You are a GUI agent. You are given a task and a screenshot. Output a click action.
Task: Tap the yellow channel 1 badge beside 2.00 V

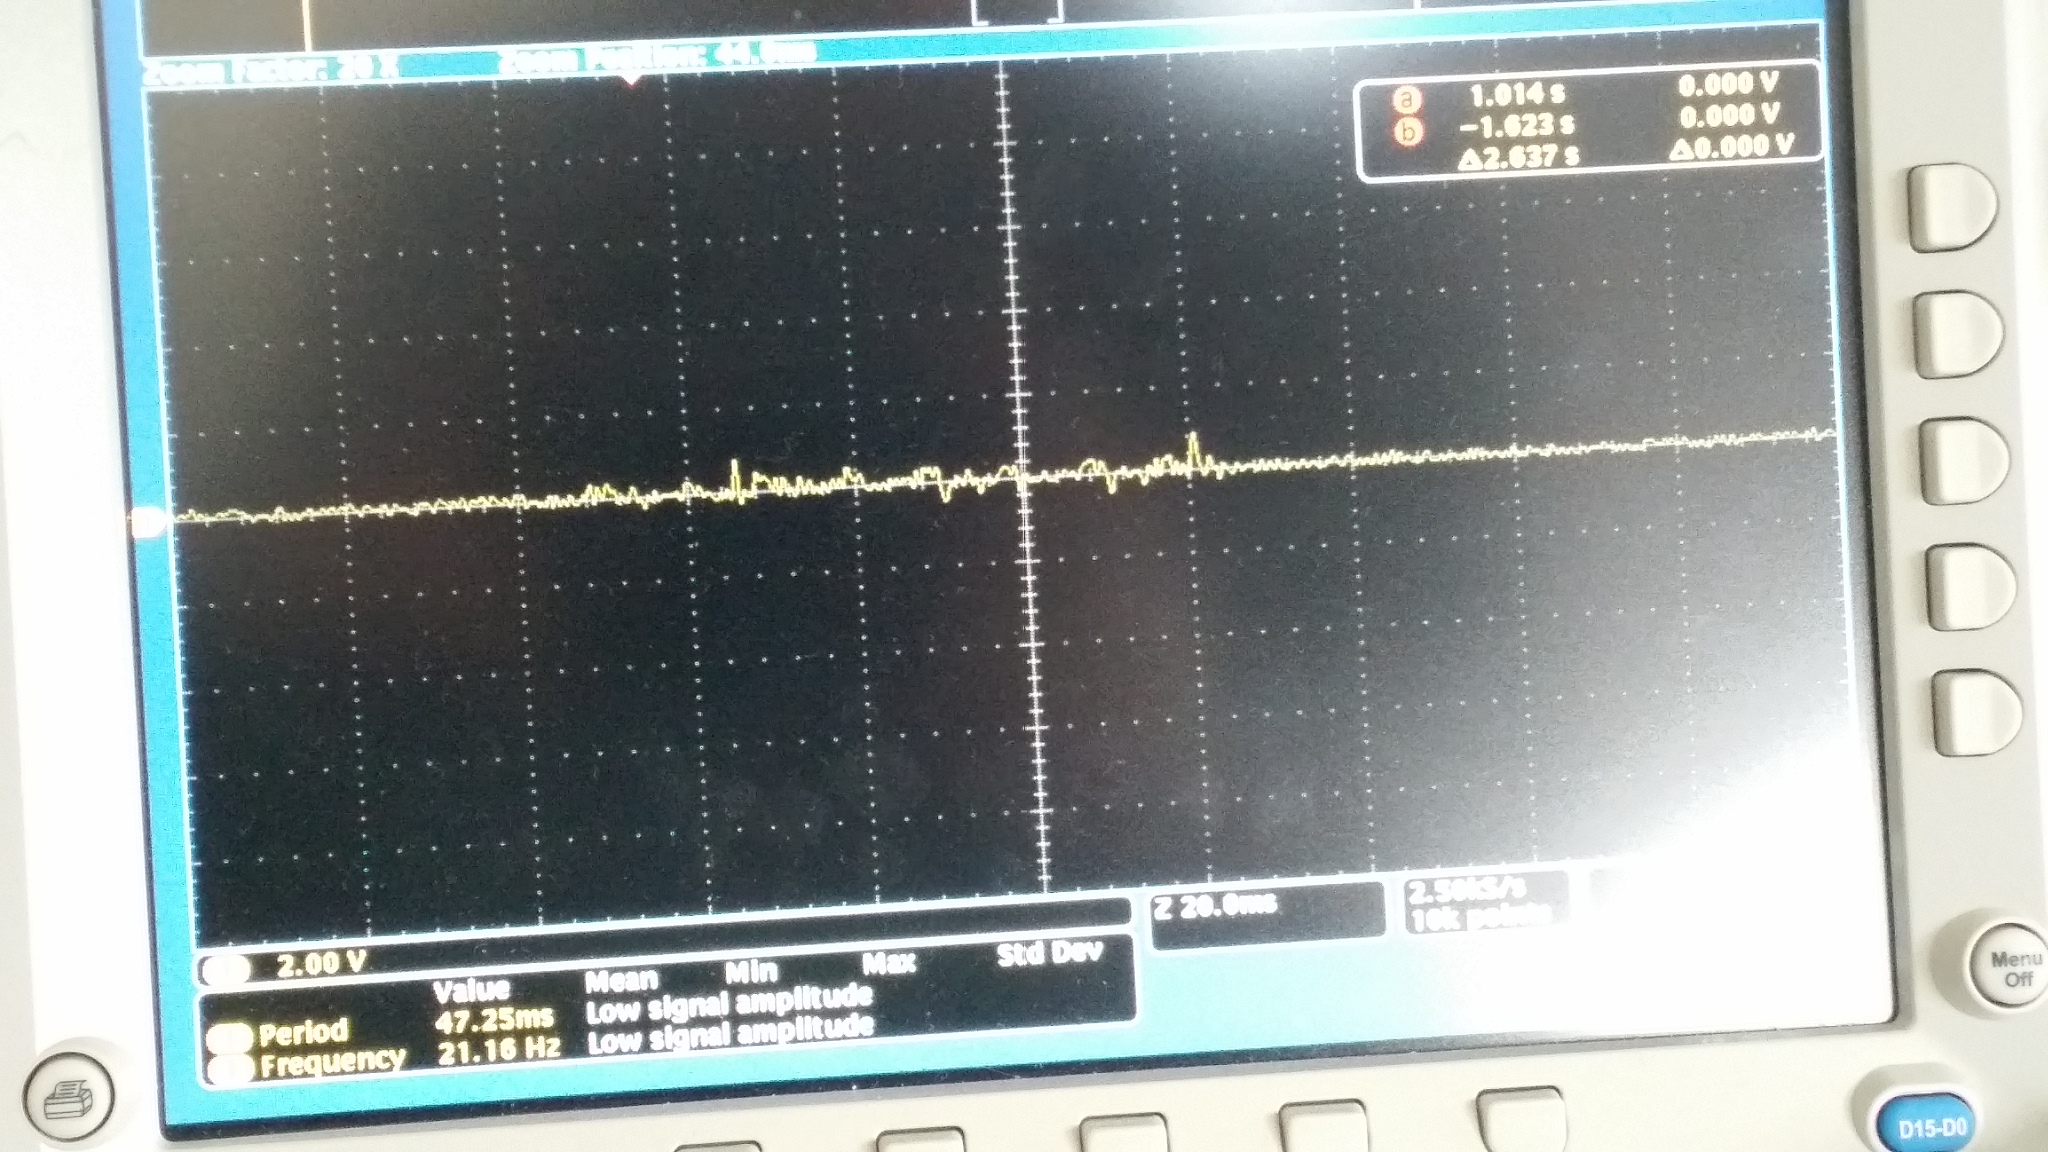click(x=226, y=970)
